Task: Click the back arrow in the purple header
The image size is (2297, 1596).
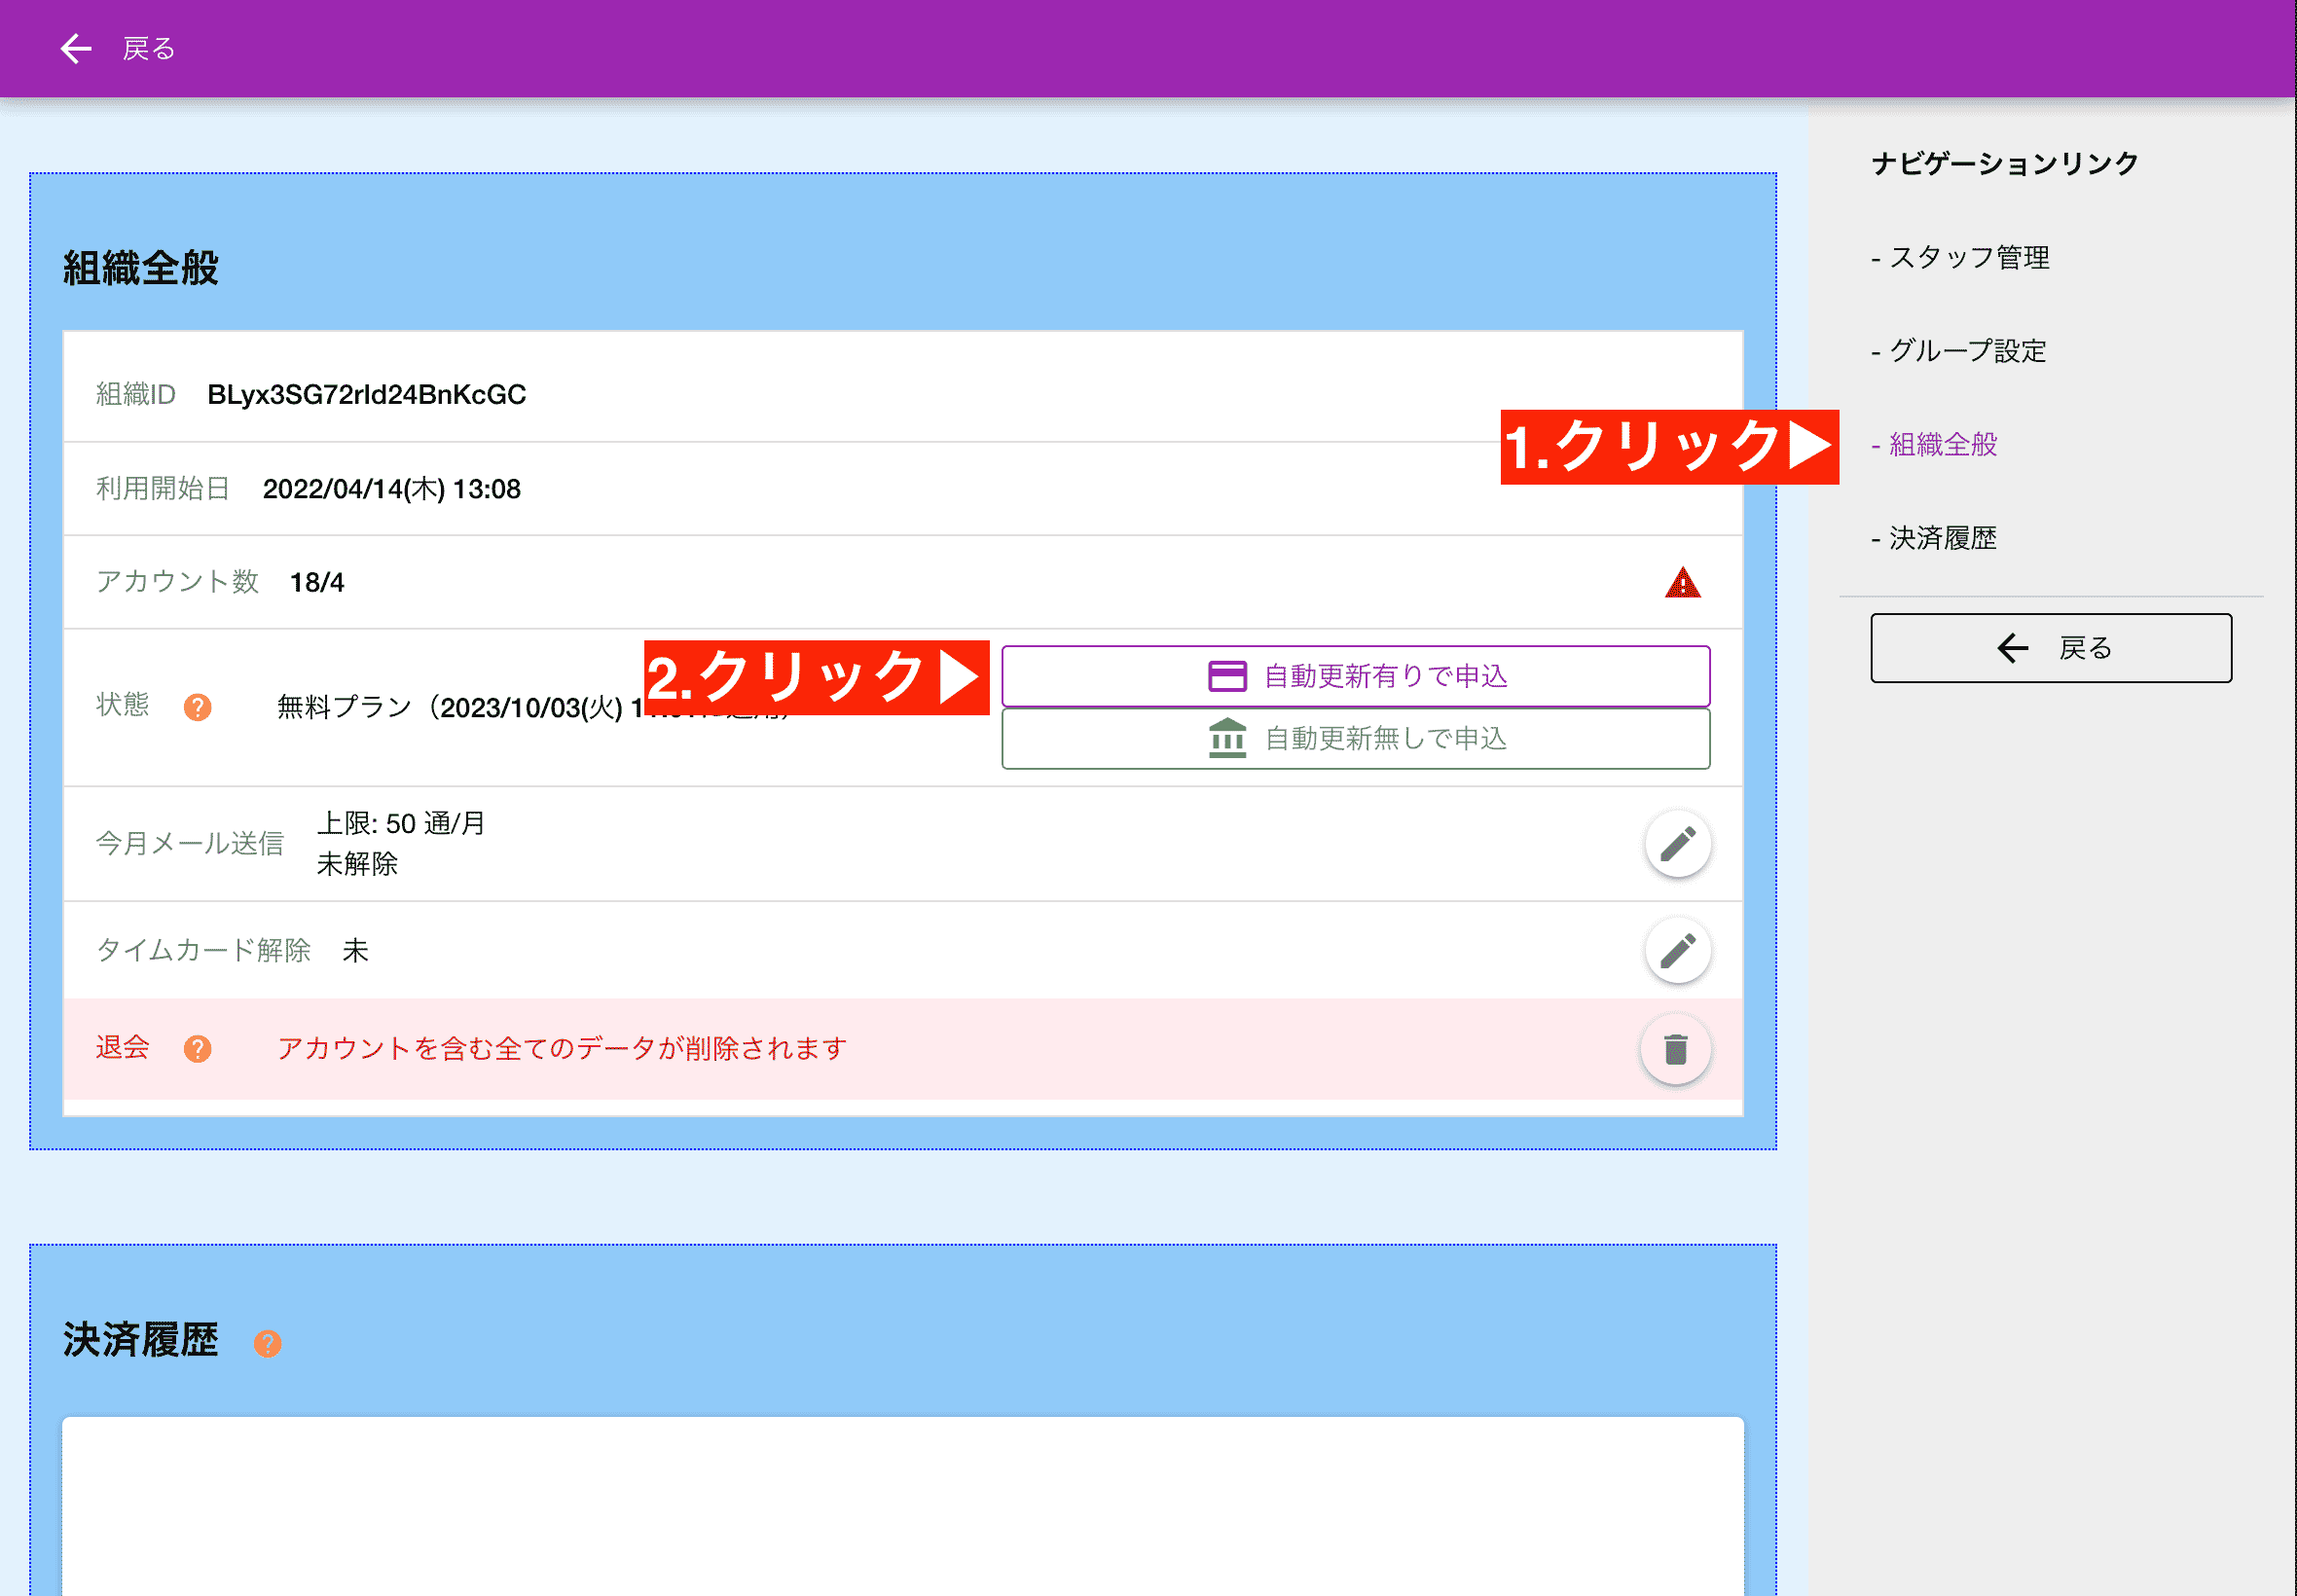Action: pos(76,48)
